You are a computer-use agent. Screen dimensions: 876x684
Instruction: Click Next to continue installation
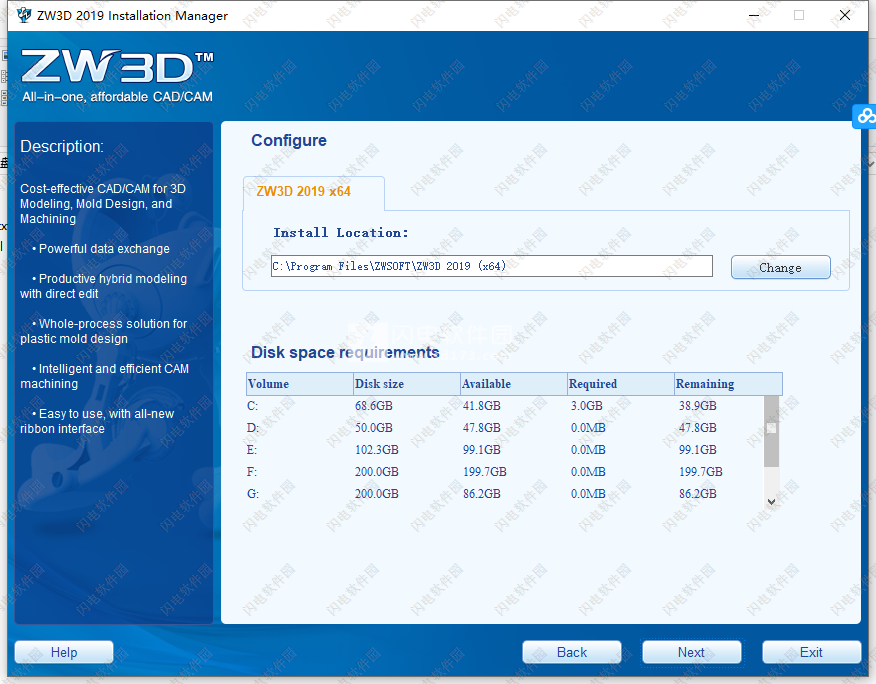(691, 652)
